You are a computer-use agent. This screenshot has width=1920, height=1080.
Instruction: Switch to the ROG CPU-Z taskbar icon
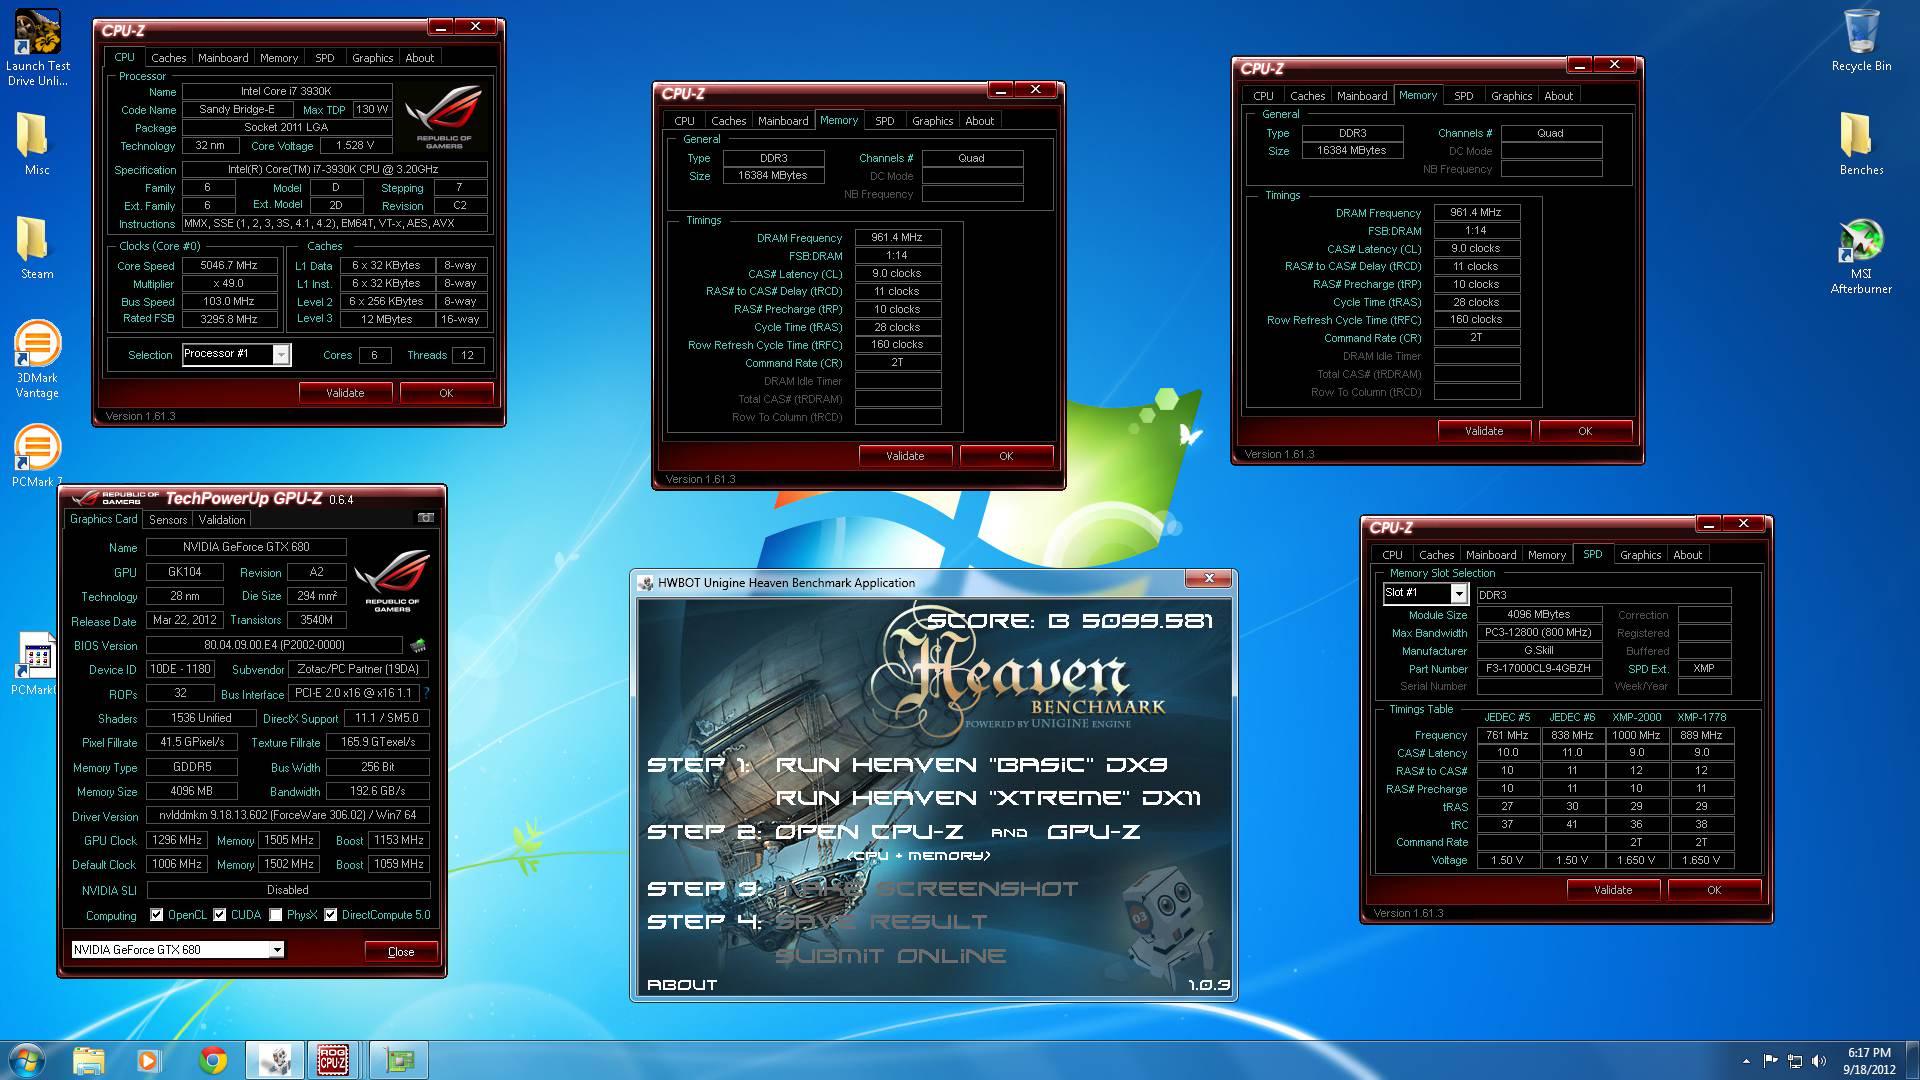click(x=335, y=1060)
